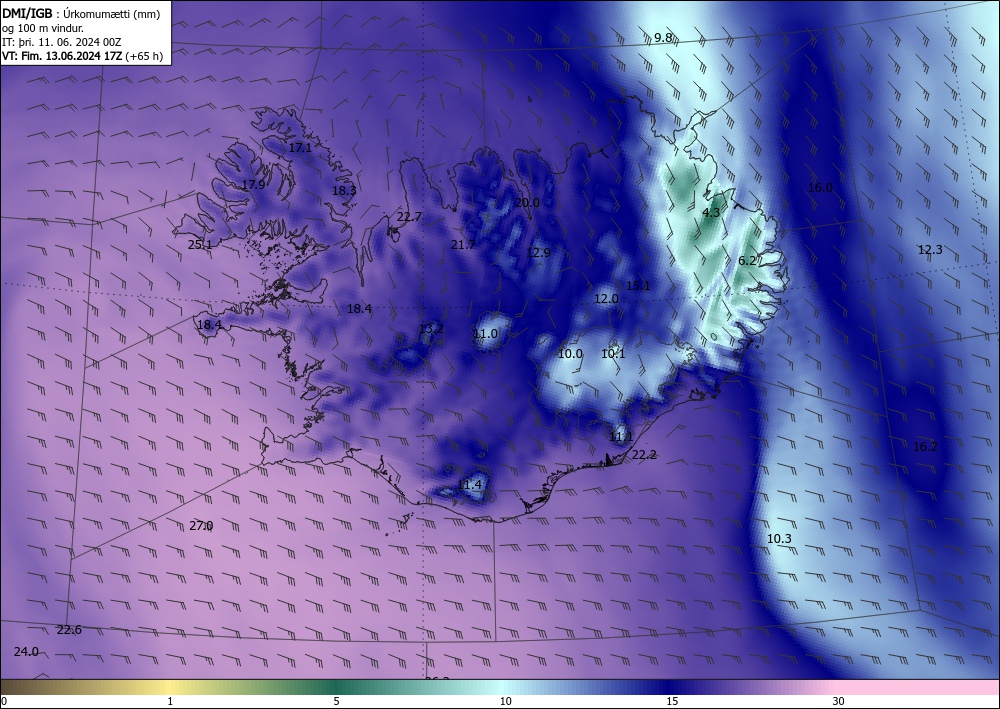Click the 22.2 value on the map

click(644, 455)
